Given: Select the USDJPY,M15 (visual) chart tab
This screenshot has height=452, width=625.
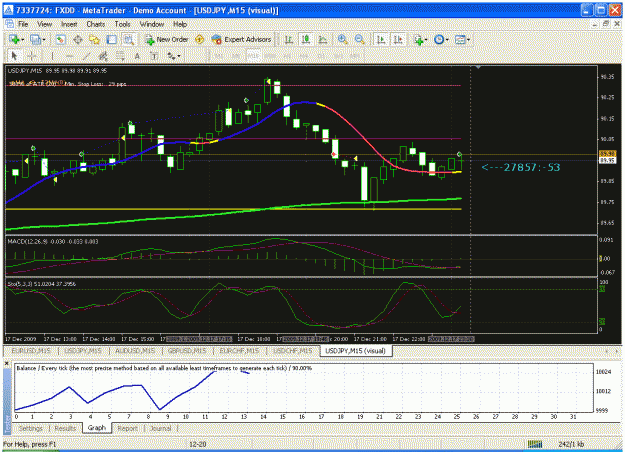Looking at the screenshot, I should click(356, 351).
